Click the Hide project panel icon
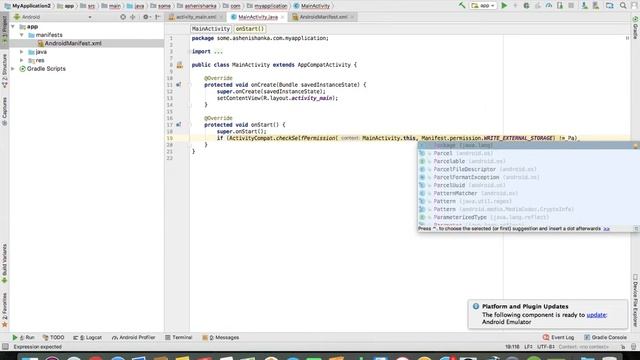 [x=157, y=17]
